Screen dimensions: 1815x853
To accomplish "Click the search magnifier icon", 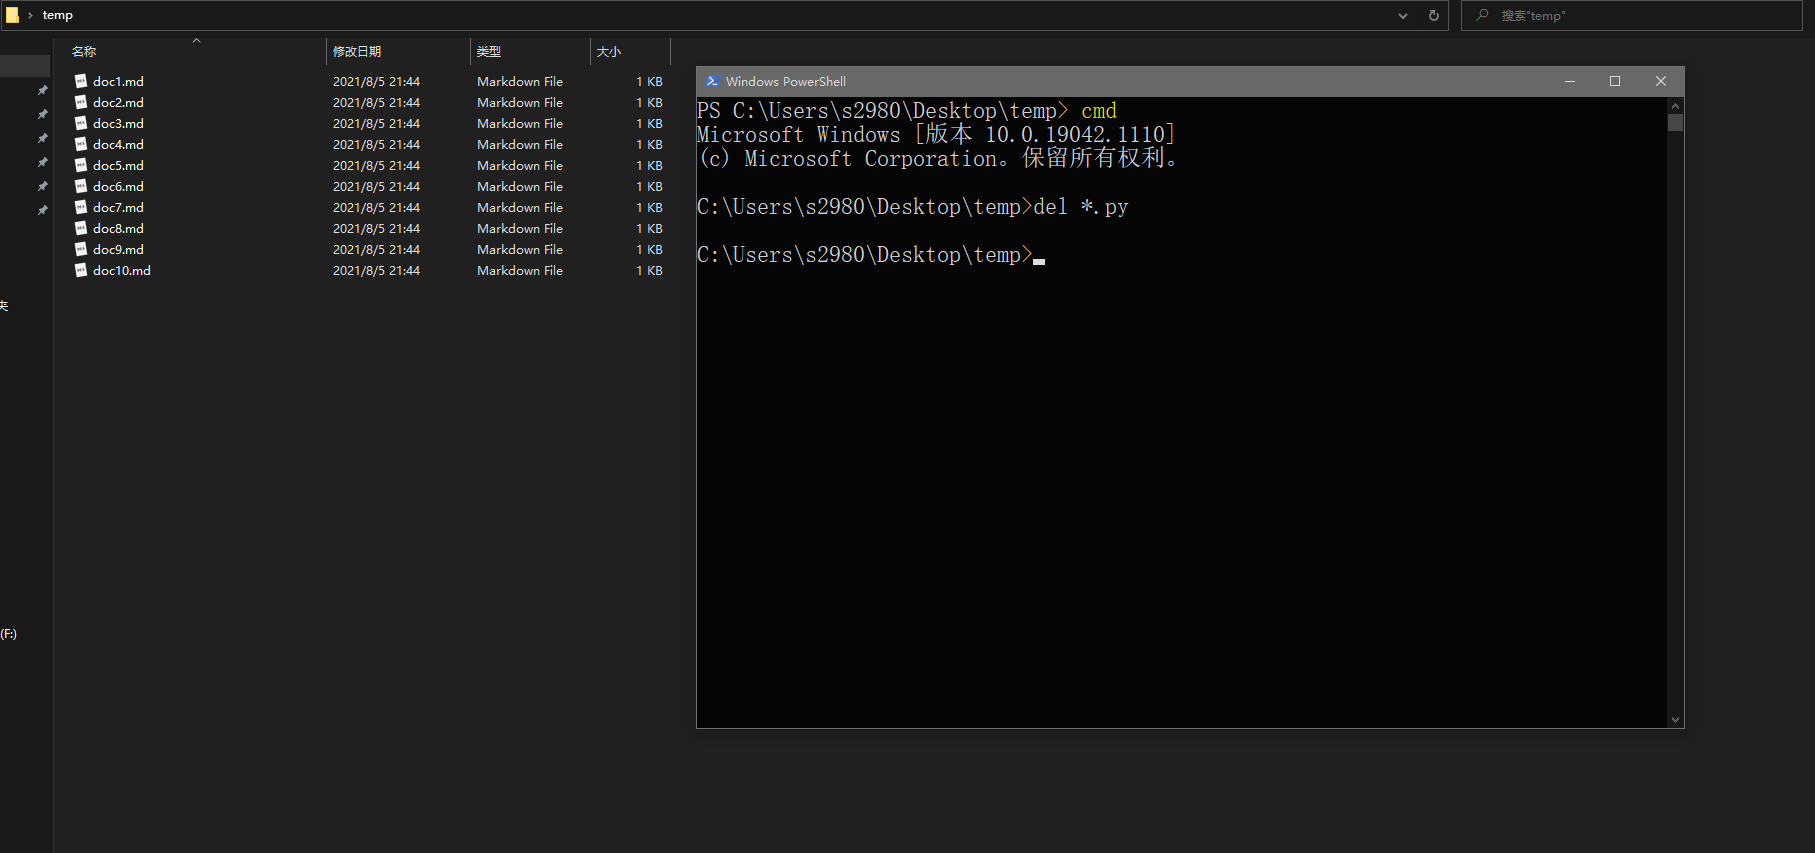I will point(1482,15).
